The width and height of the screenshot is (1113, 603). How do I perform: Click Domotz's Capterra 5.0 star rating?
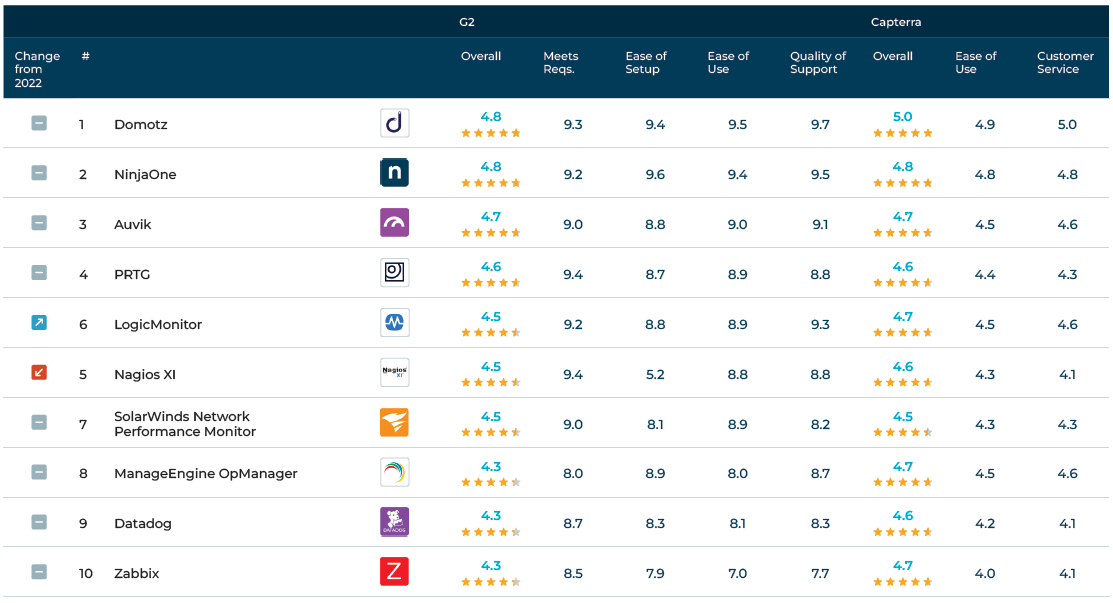(902, 124)
